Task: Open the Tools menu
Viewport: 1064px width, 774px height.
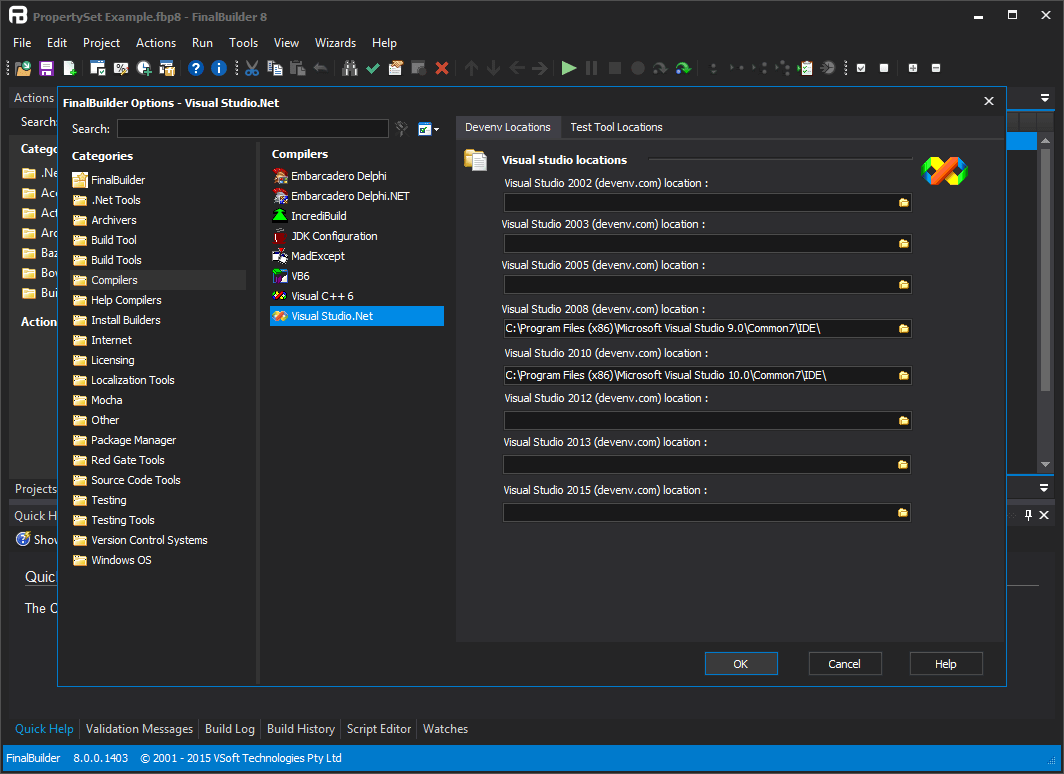Action: (x=243, y=43)
